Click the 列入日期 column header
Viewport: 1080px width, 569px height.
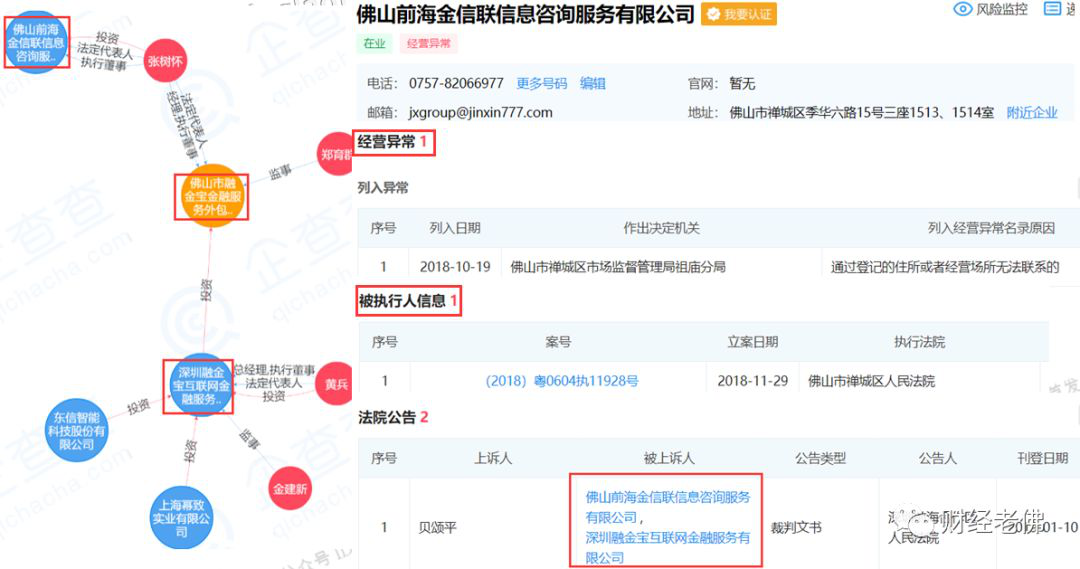(x=455, y=228)
